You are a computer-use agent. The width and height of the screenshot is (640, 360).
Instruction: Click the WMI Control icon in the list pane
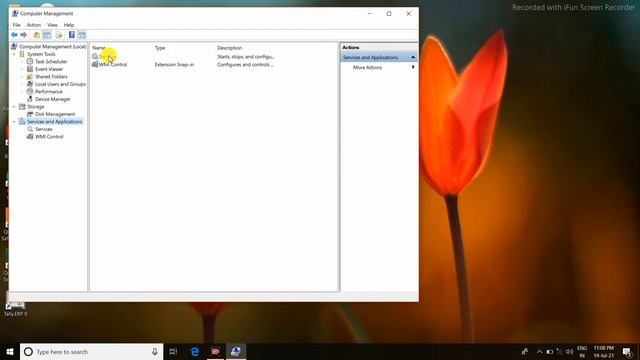95,64
